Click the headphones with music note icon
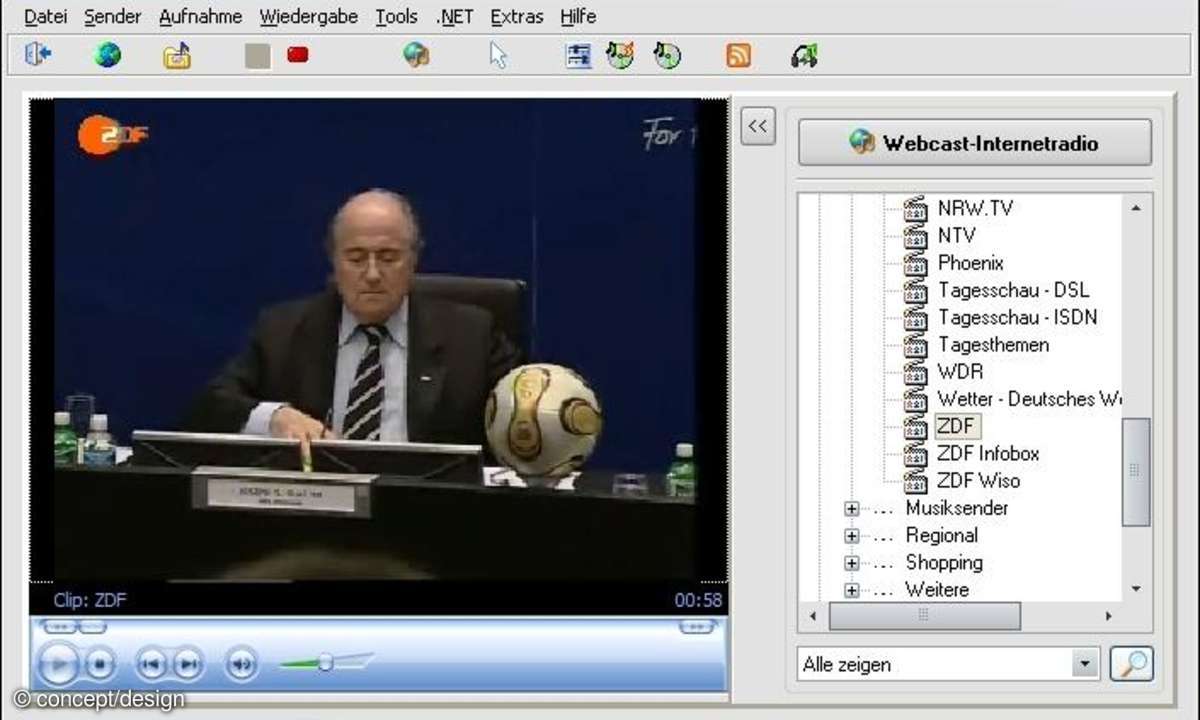Viewport: 1200px width, 720px height. point(804,56)
